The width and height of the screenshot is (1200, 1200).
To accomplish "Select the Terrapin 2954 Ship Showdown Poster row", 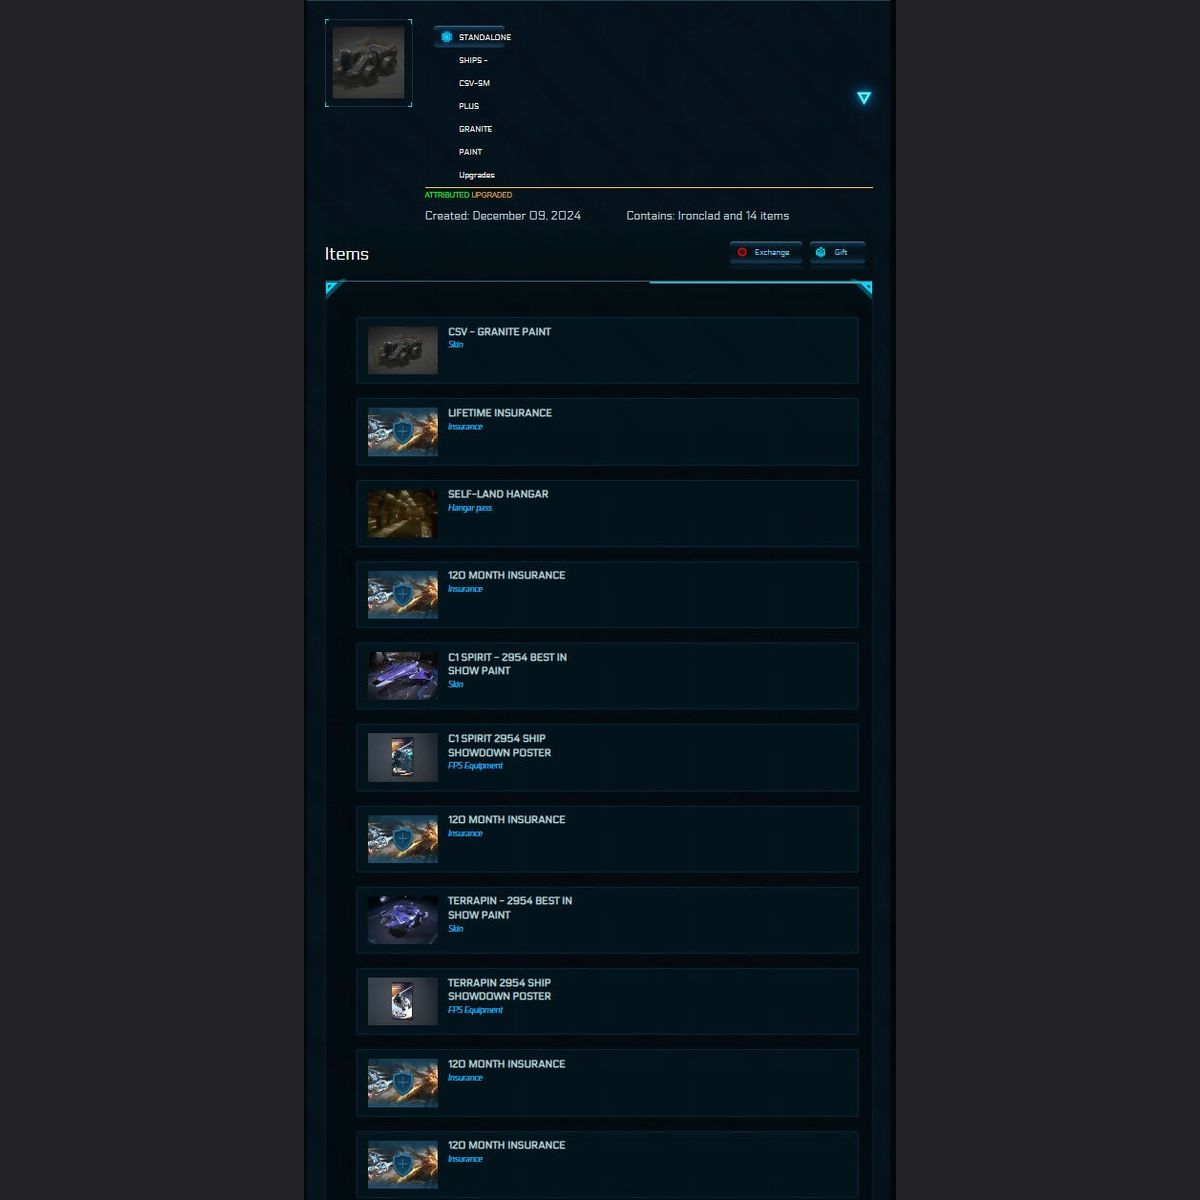I will (607, 1001).
